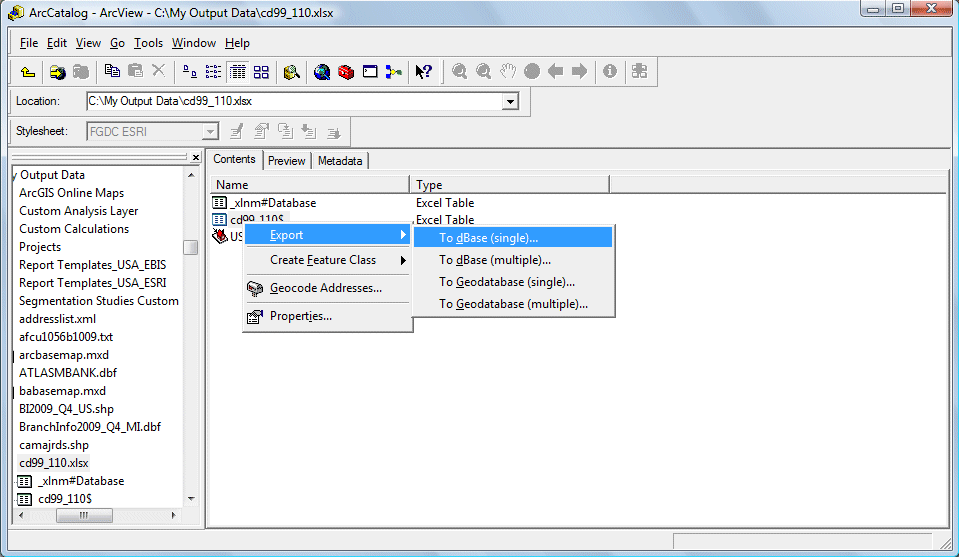Click the Export context menu entry
The width and height of the screenshot is (959, 557).
(x=327, y=235)
